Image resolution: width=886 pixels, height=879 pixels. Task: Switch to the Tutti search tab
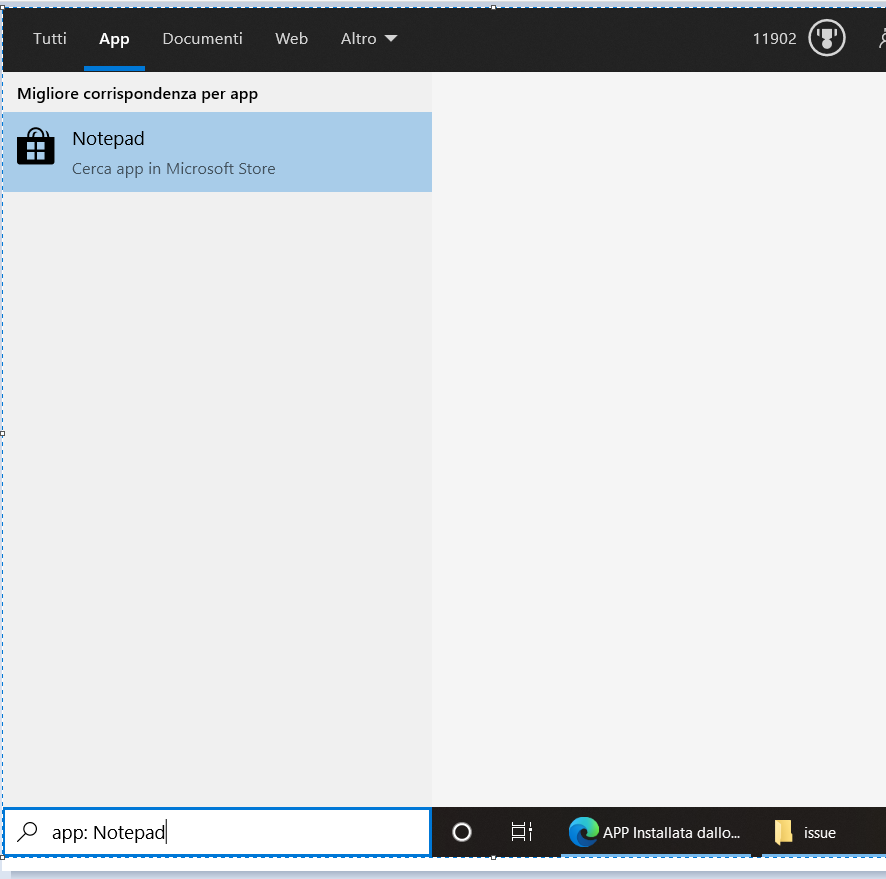(50, 38)
